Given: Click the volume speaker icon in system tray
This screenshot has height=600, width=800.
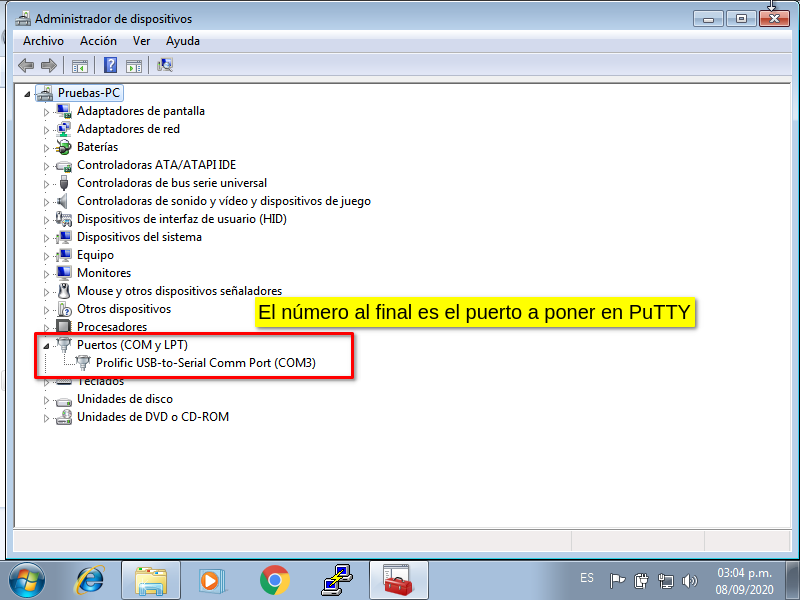Looking at the screenshot, I should coord(689,580).
